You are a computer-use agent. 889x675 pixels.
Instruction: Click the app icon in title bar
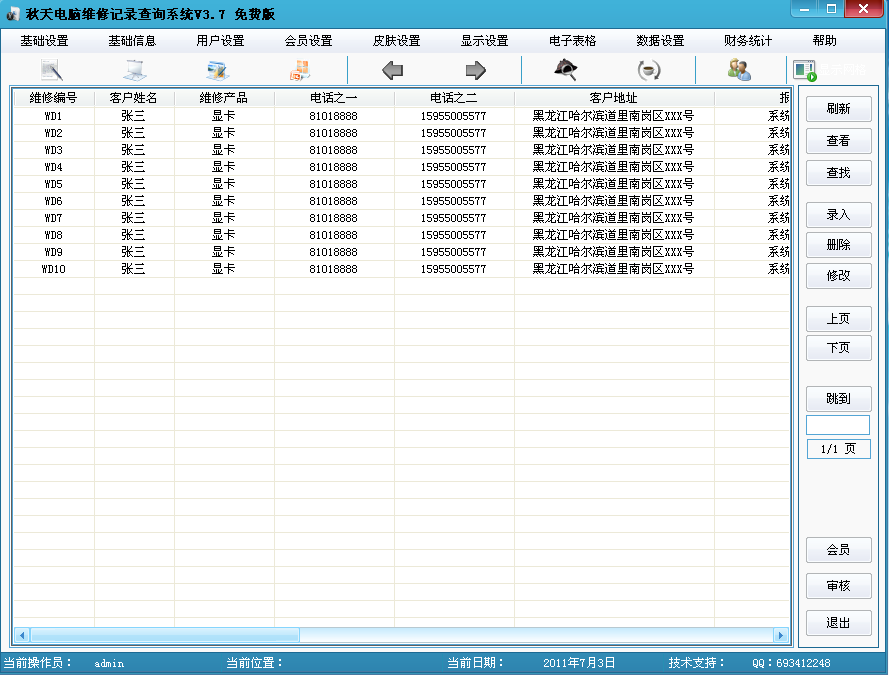pyautogui.click(x=12, y=14)
